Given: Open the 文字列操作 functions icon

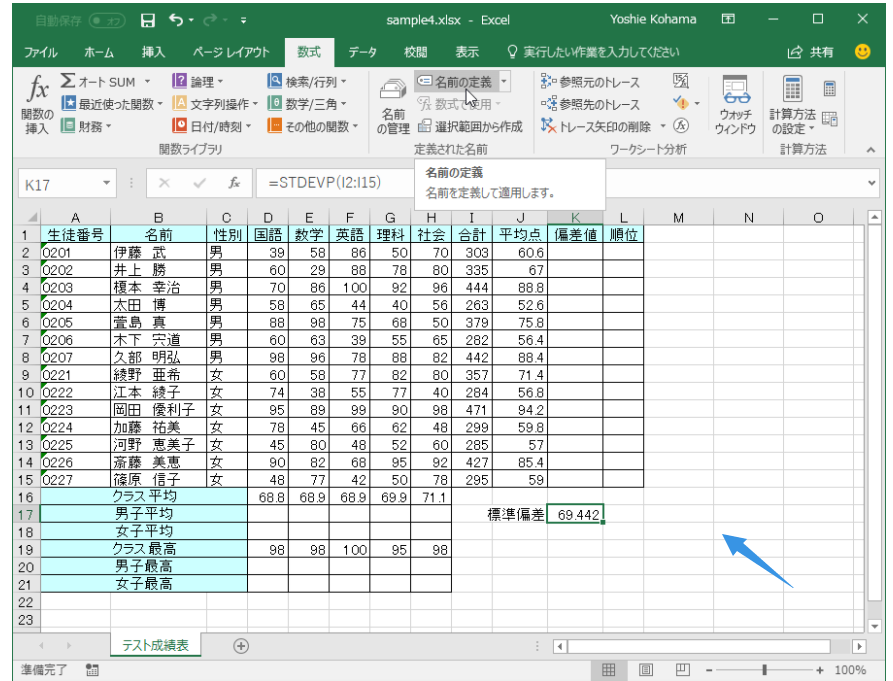Looking at the screenshot, I should pos(179,103).
